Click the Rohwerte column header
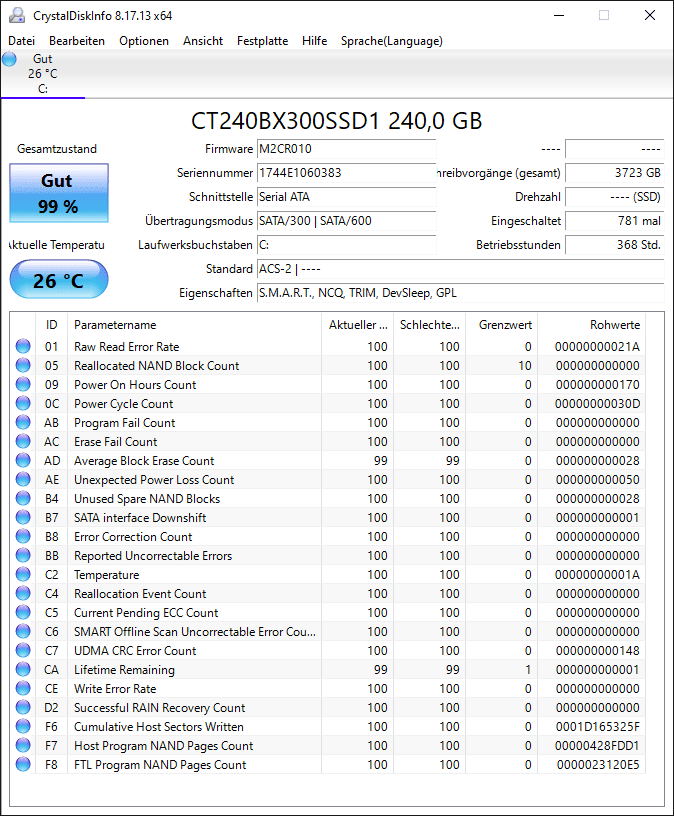This screenshot has height=816, width=674. [x=591, y=325]
